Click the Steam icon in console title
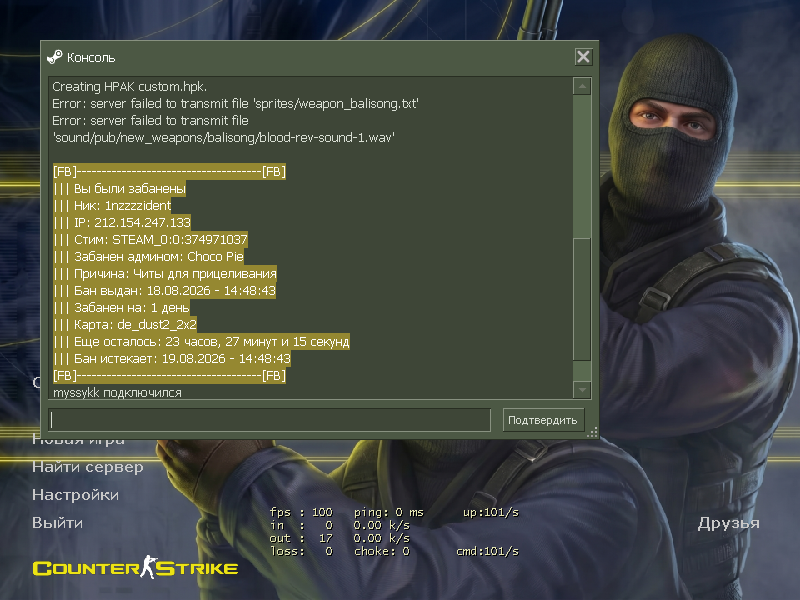Image resolution: width=800 pixels, height=600 pixels. tap(55, 57)
